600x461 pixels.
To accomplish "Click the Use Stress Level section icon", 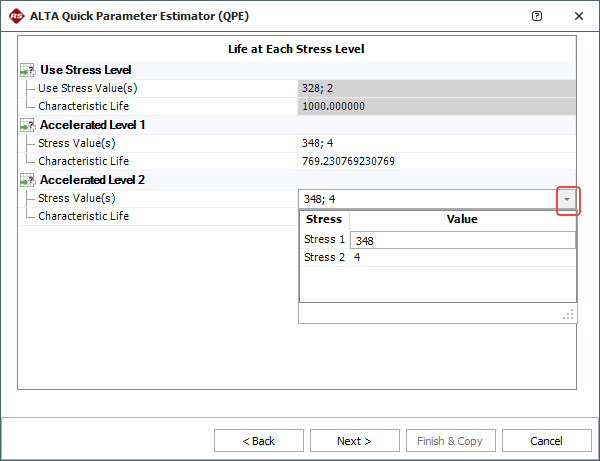I will coord(27,70).
